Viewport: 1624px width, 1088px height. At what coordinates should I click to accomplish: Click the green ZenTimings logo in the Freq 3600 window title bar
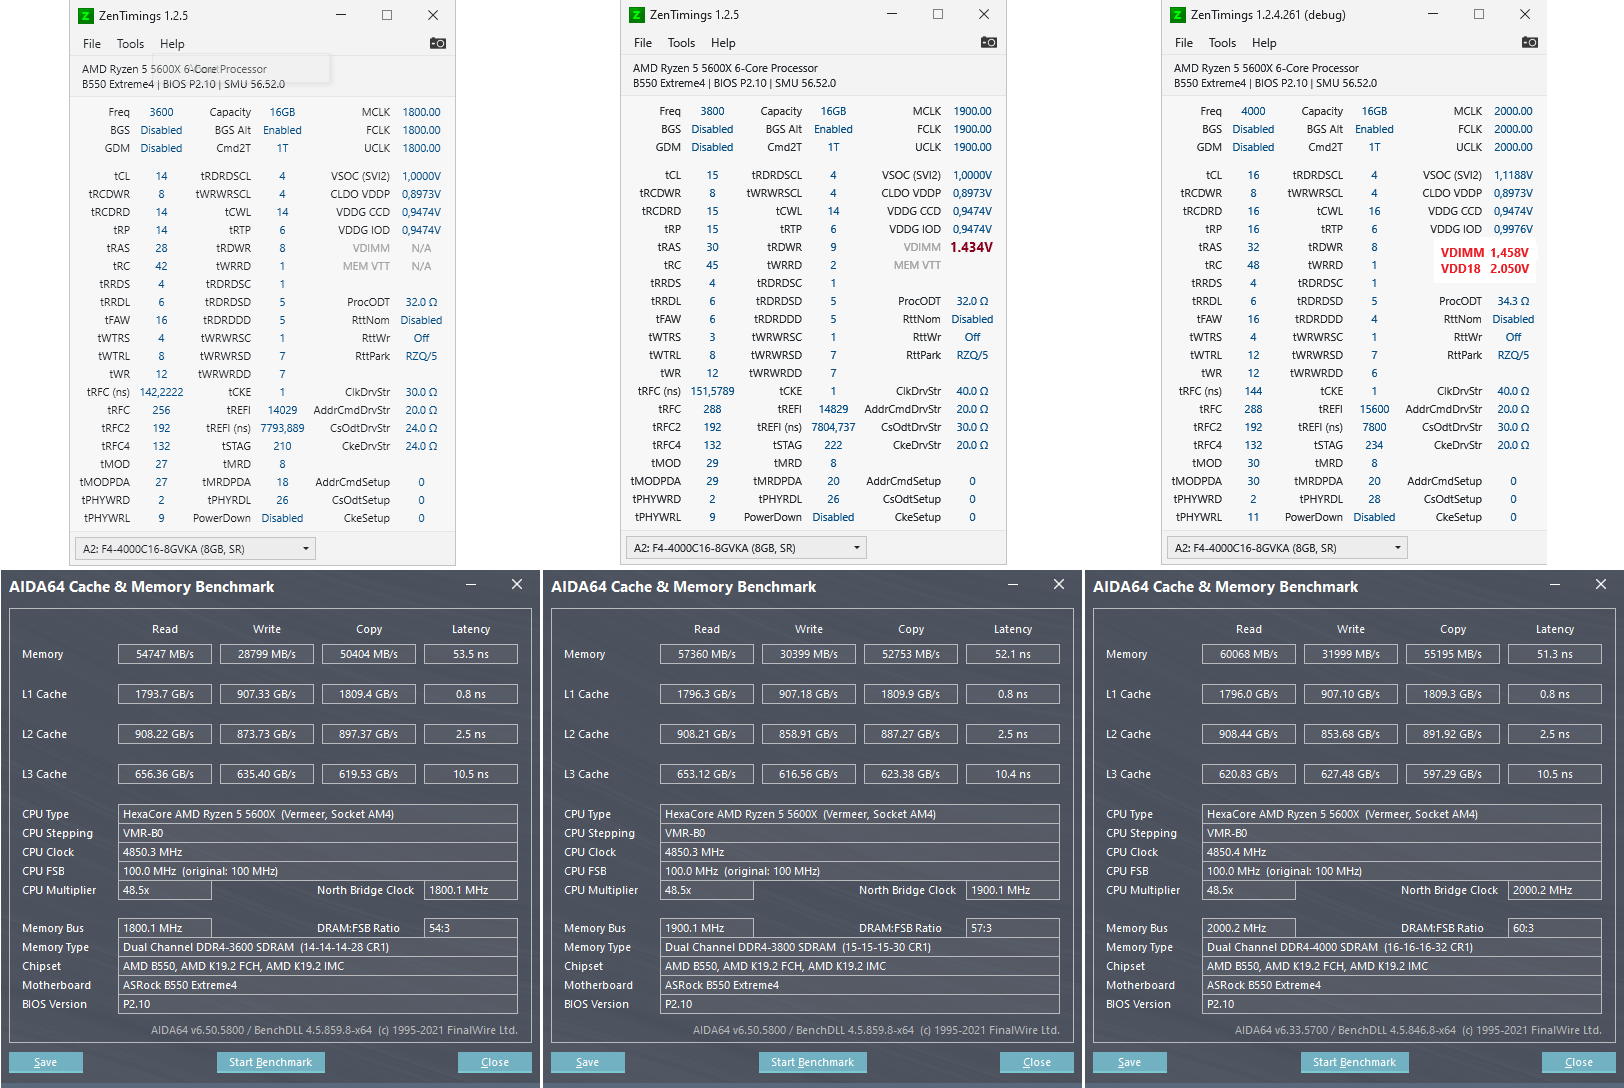(86, 15)
